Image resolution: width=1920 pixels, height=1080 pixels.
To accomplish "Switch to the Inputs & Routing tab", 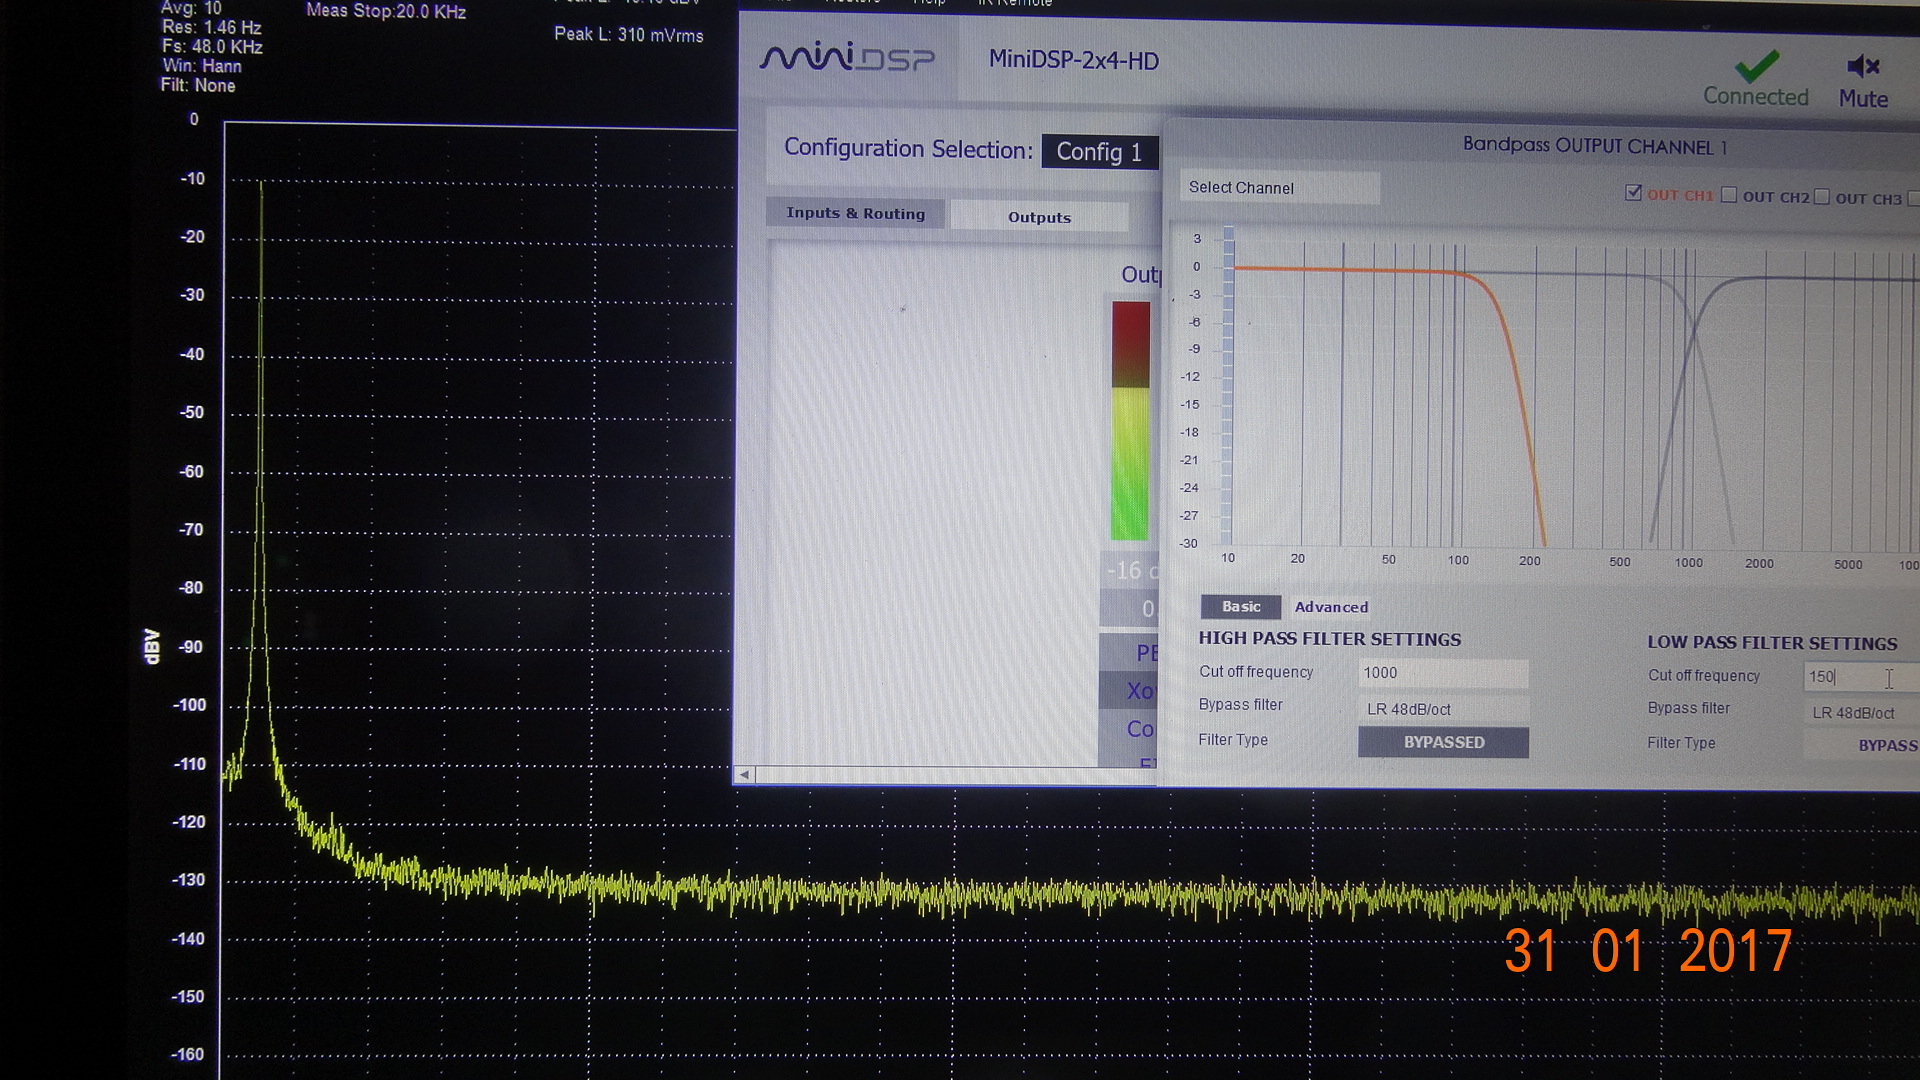I will click(855, 213).
